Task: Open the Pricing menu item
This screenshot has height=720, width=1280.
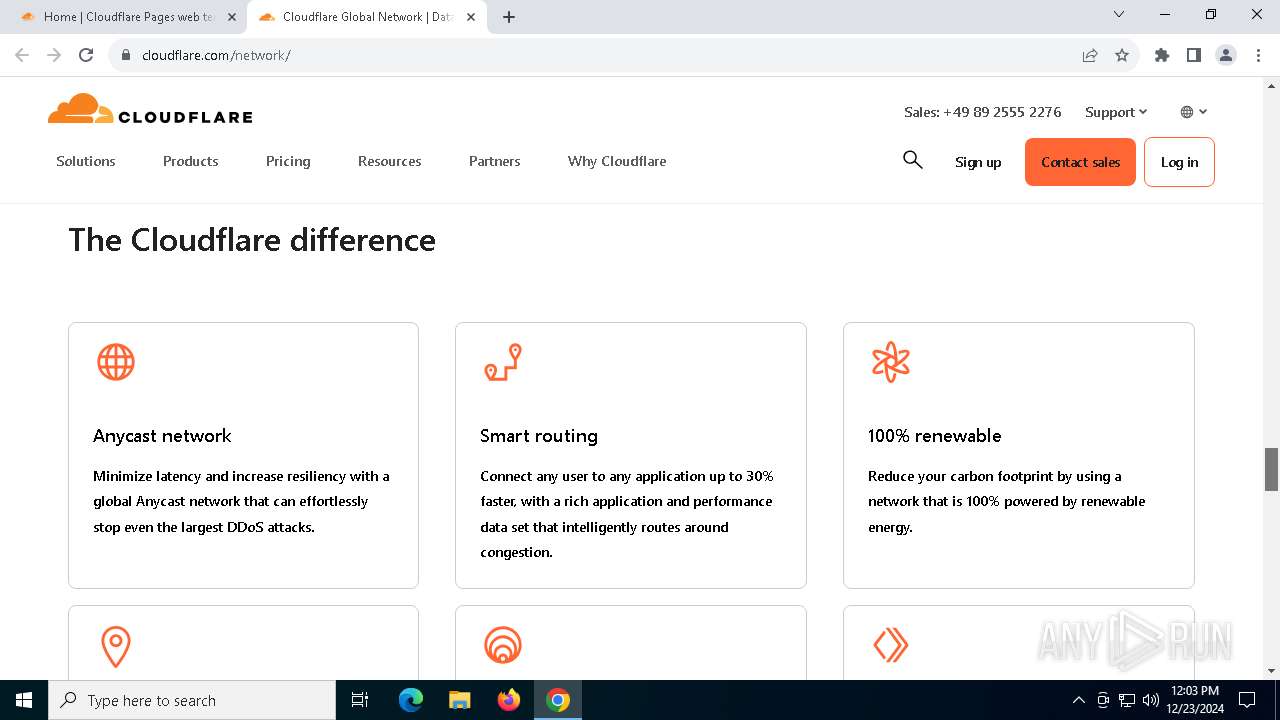Action: coord(288,161)
